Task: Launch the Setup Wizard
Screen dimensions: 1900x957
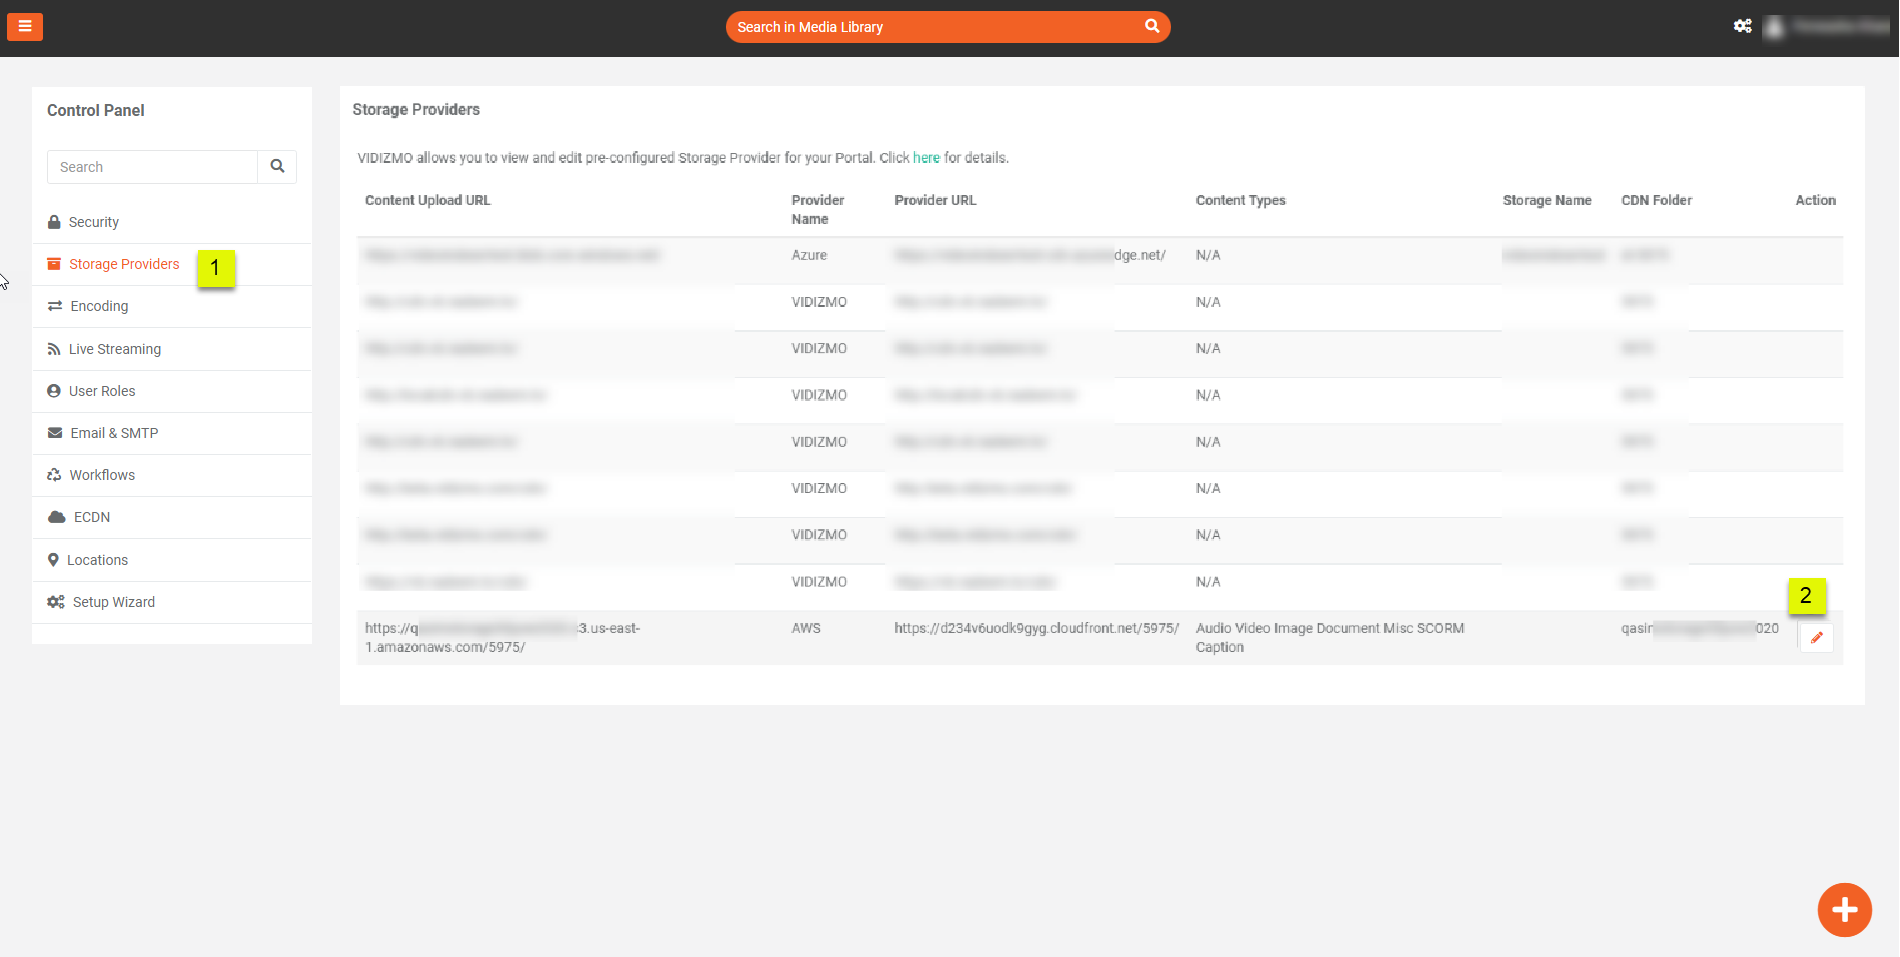Action: [x=113, y=602]
